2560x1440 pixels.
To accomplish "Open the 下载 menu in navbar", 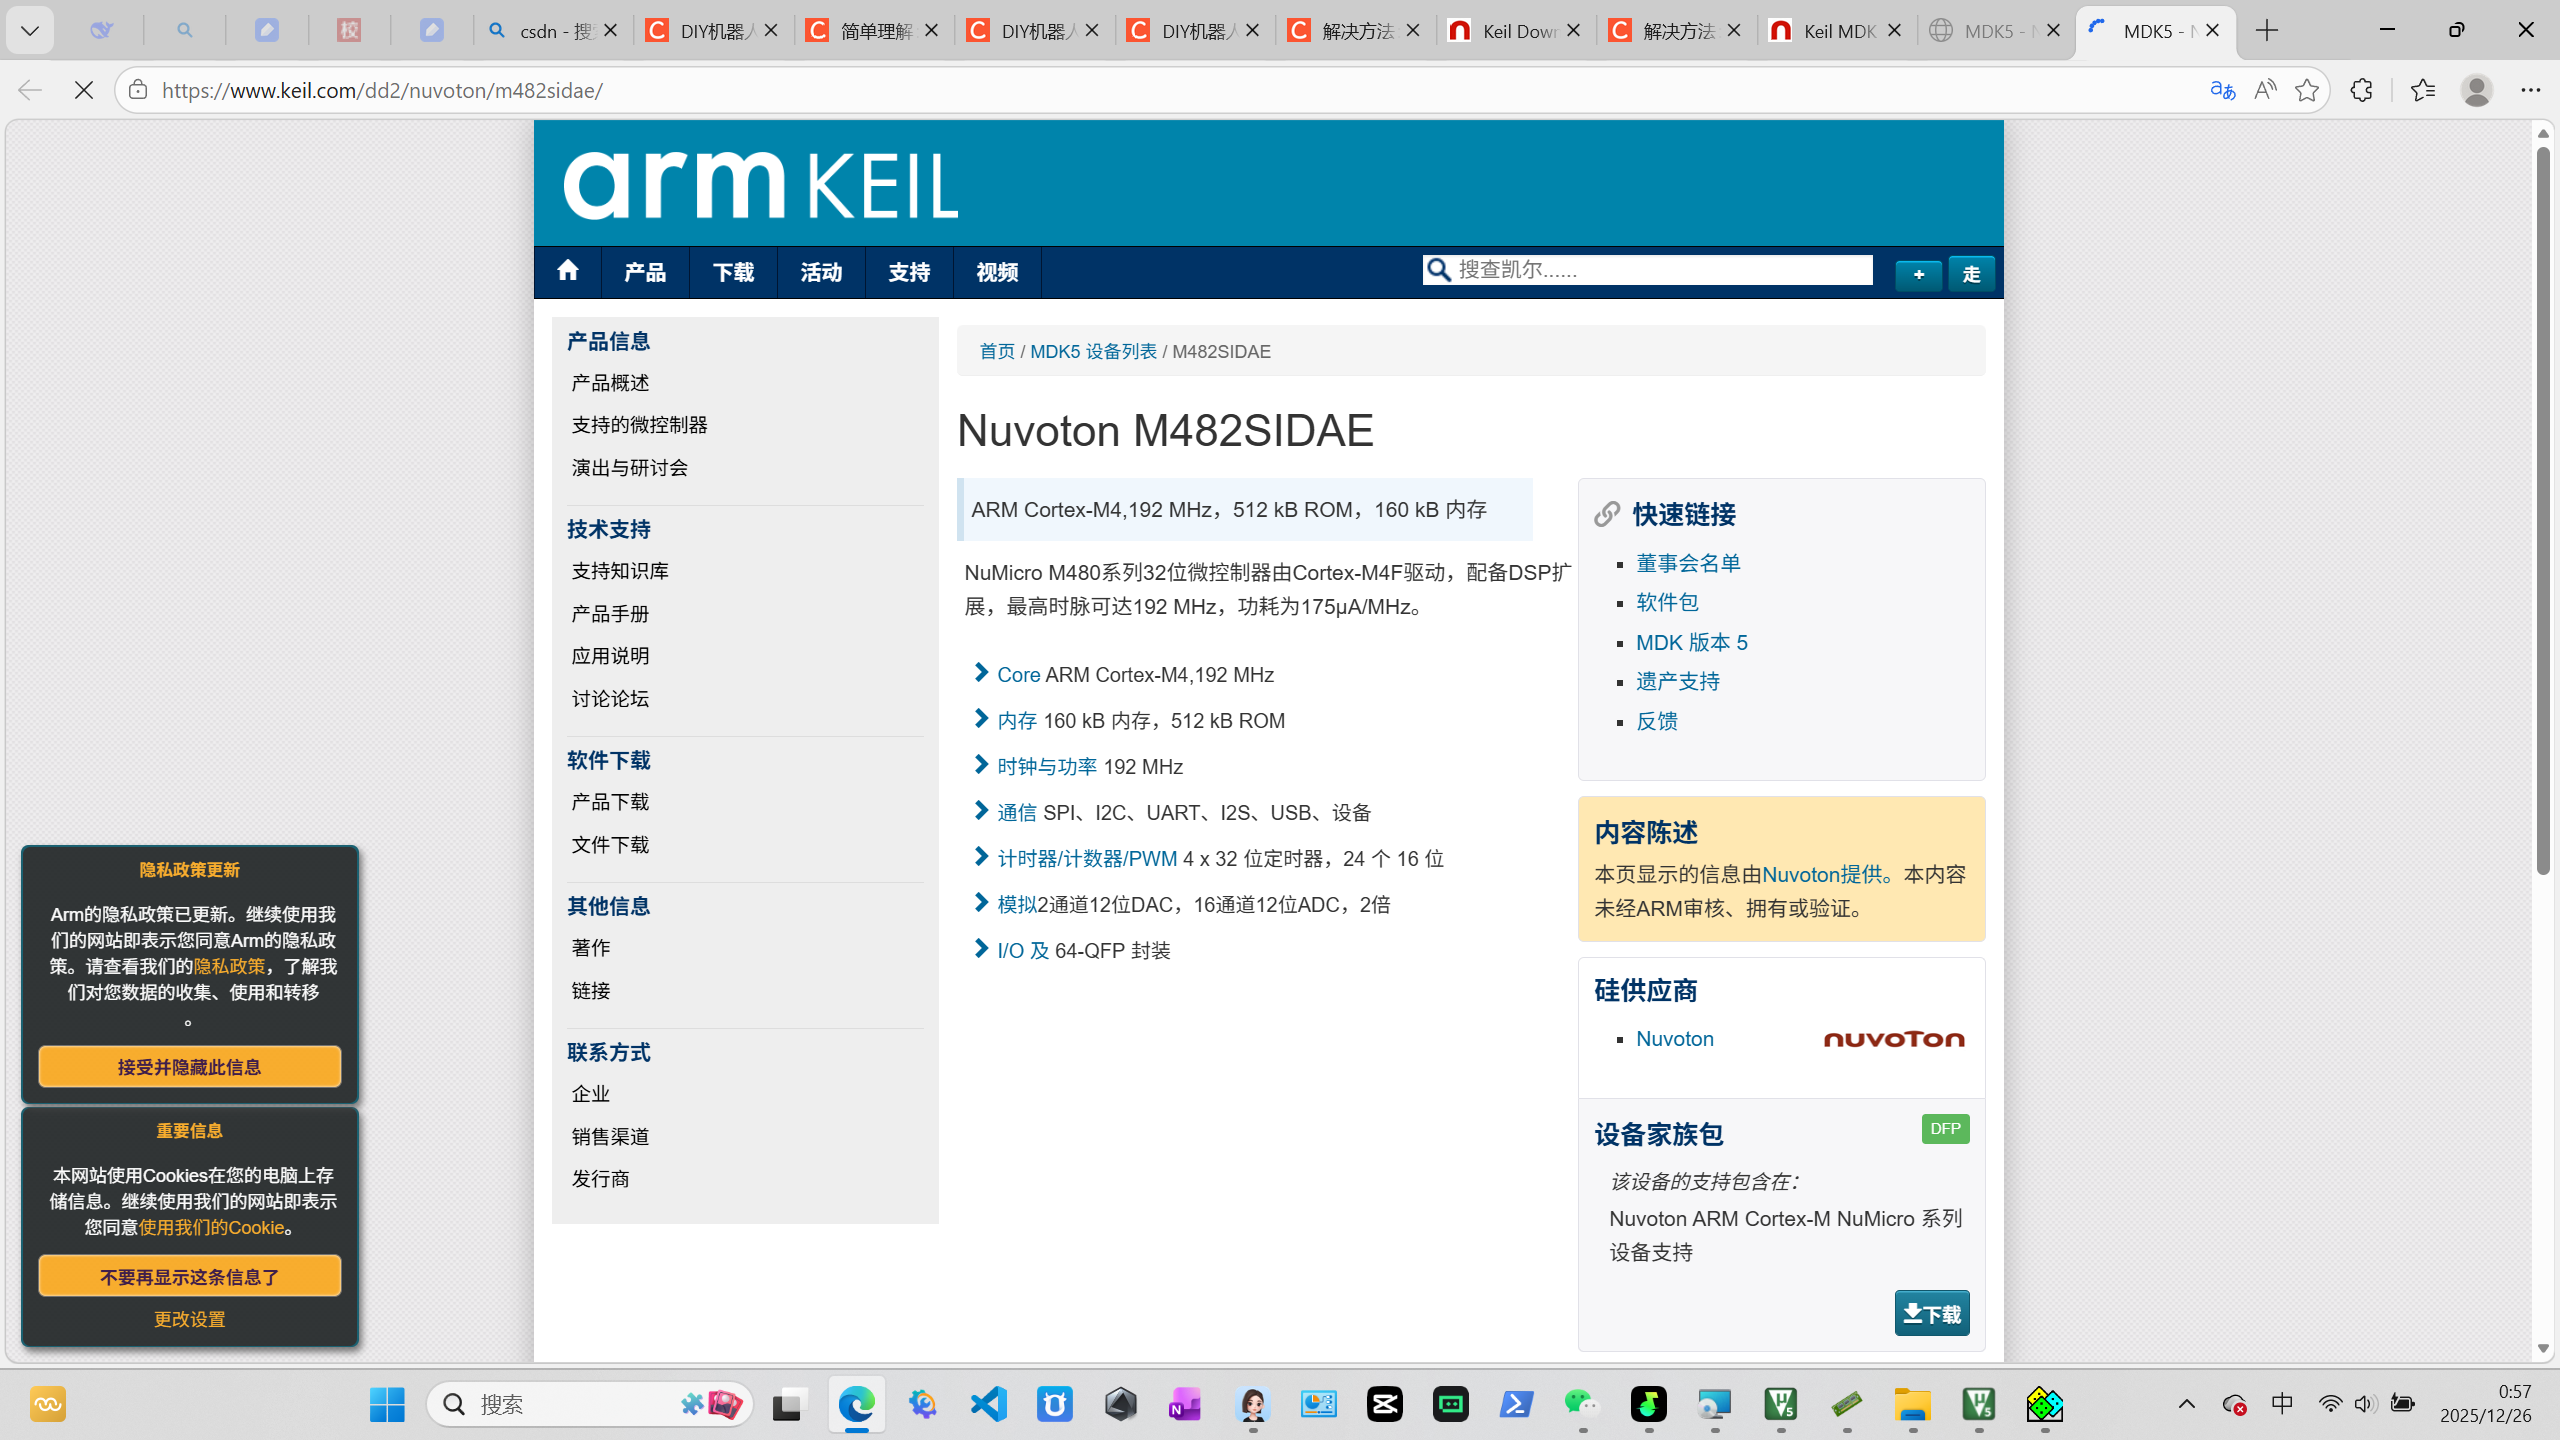I will (732, 272).
